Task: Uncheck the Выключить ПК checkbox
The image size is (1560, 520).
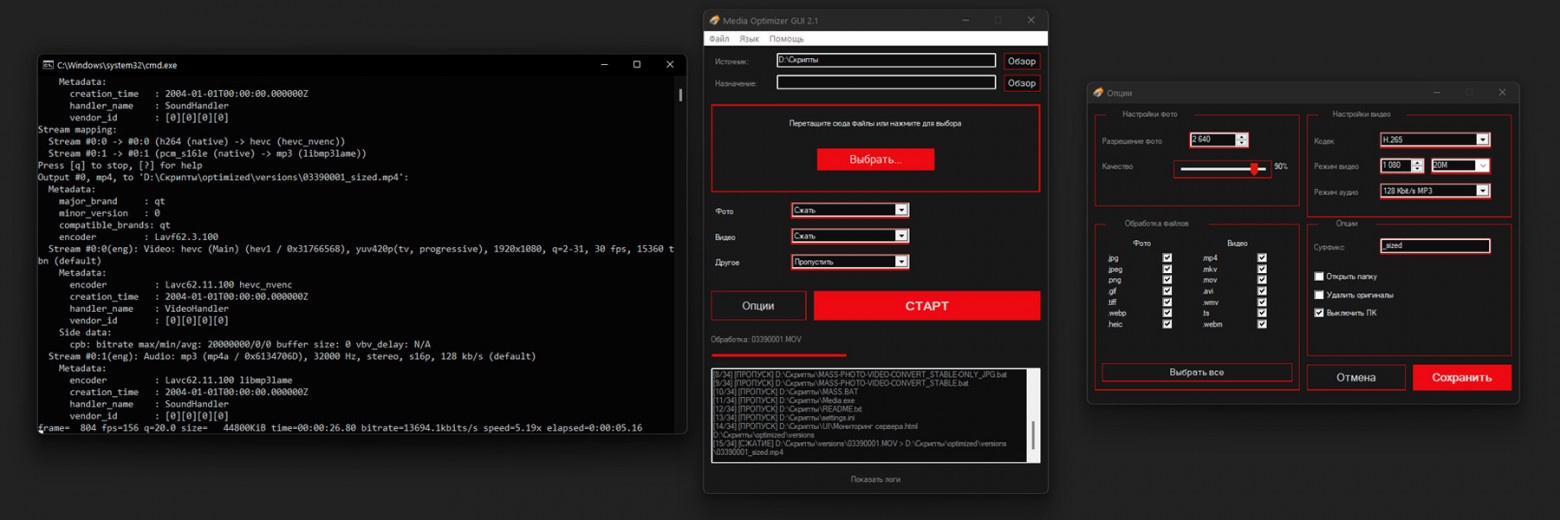Action: point(1320,313)
